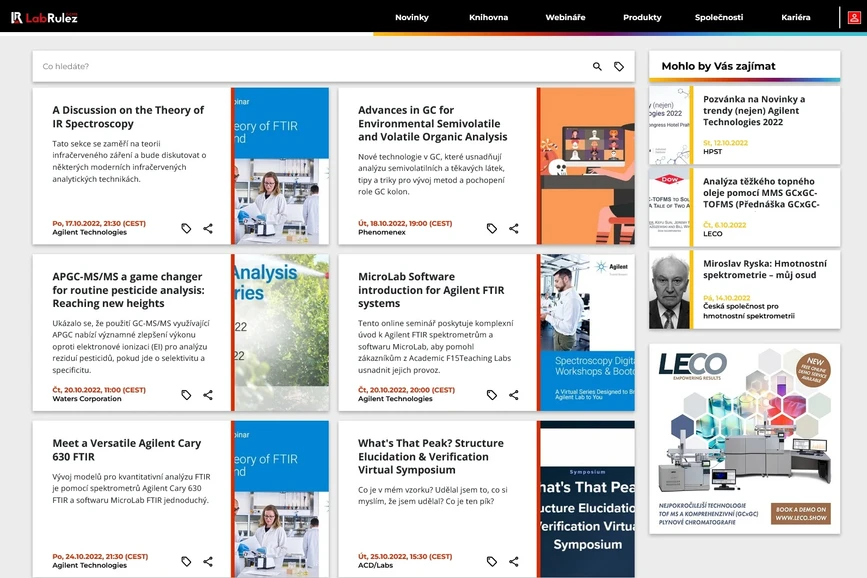Click 'ACD/Labs' company name

tap(375, 565)
